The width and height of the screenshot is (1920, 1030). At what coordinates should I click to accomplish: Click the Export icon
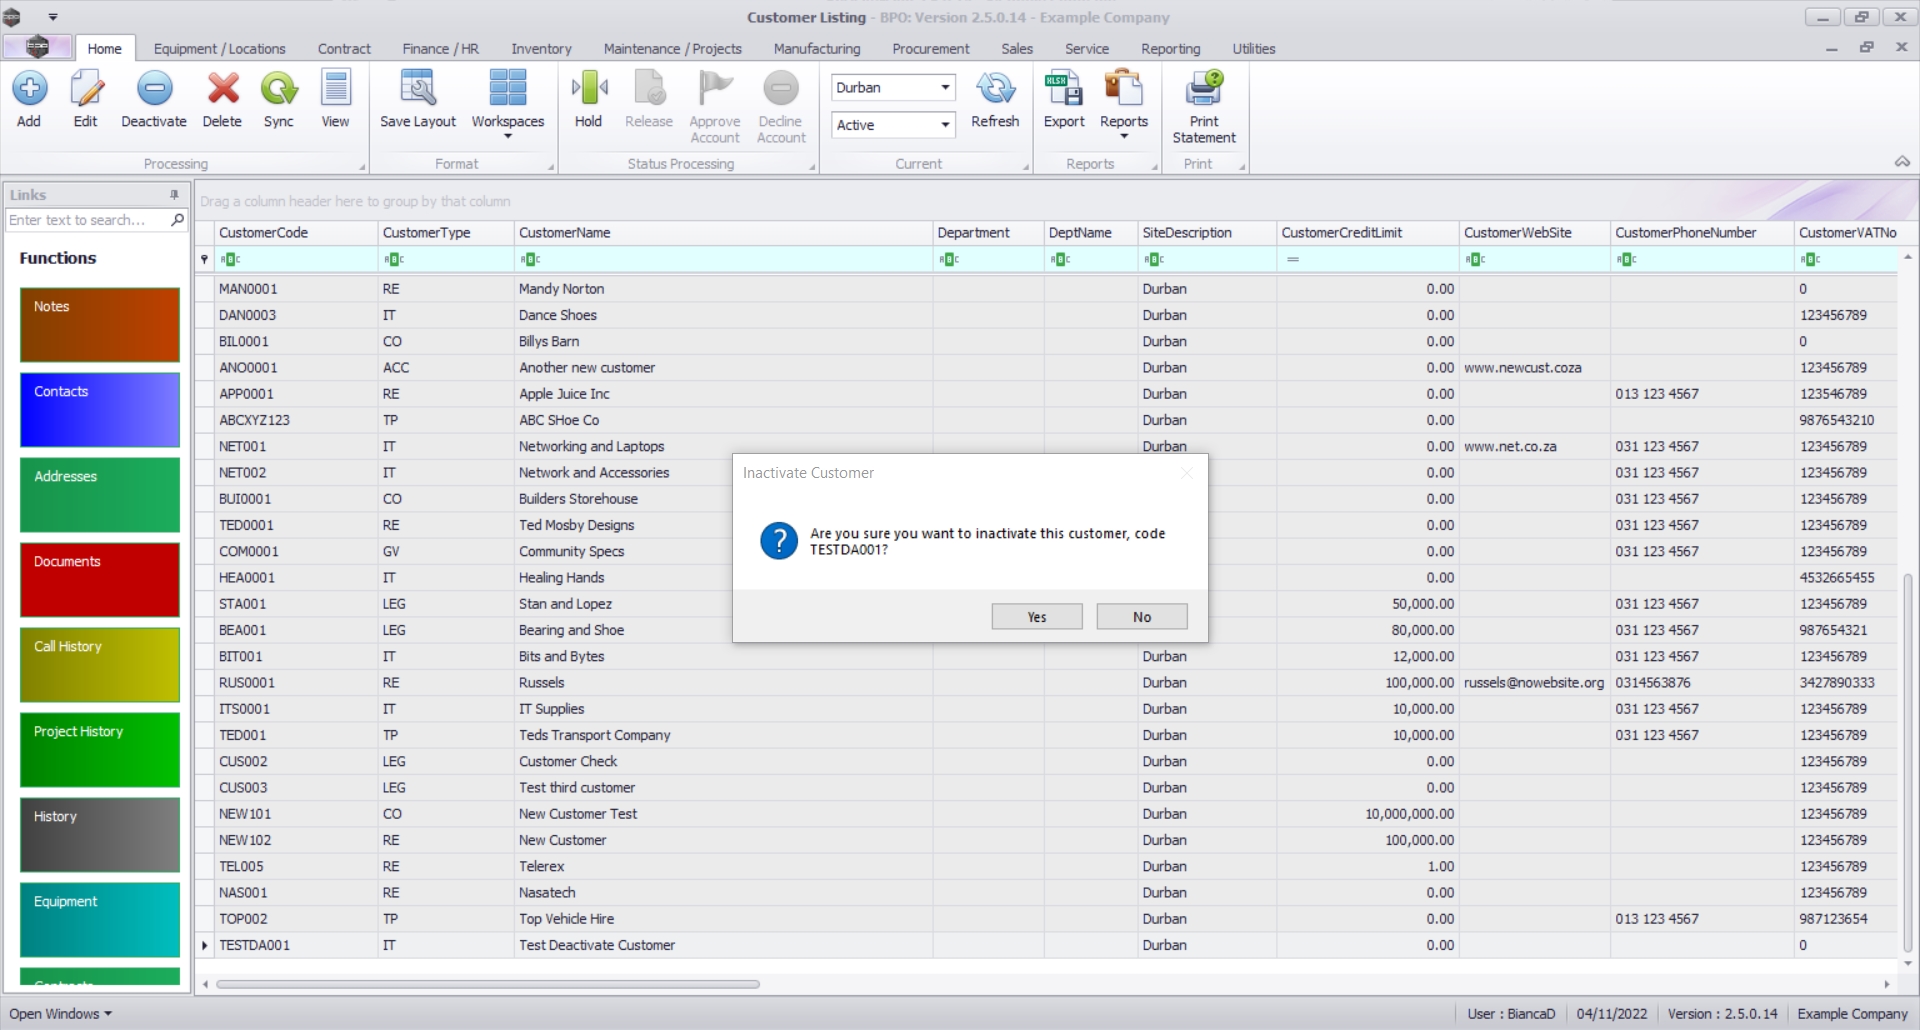click(x=1064, y=89)
